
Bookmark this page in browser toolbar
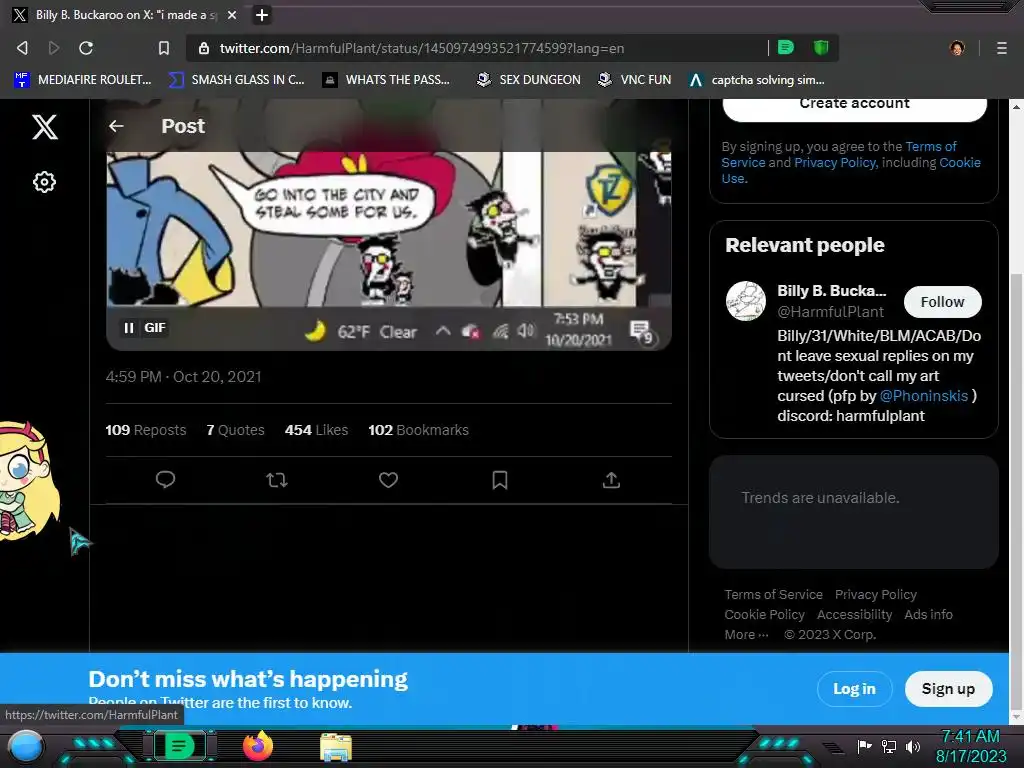(x=164, y=48)
